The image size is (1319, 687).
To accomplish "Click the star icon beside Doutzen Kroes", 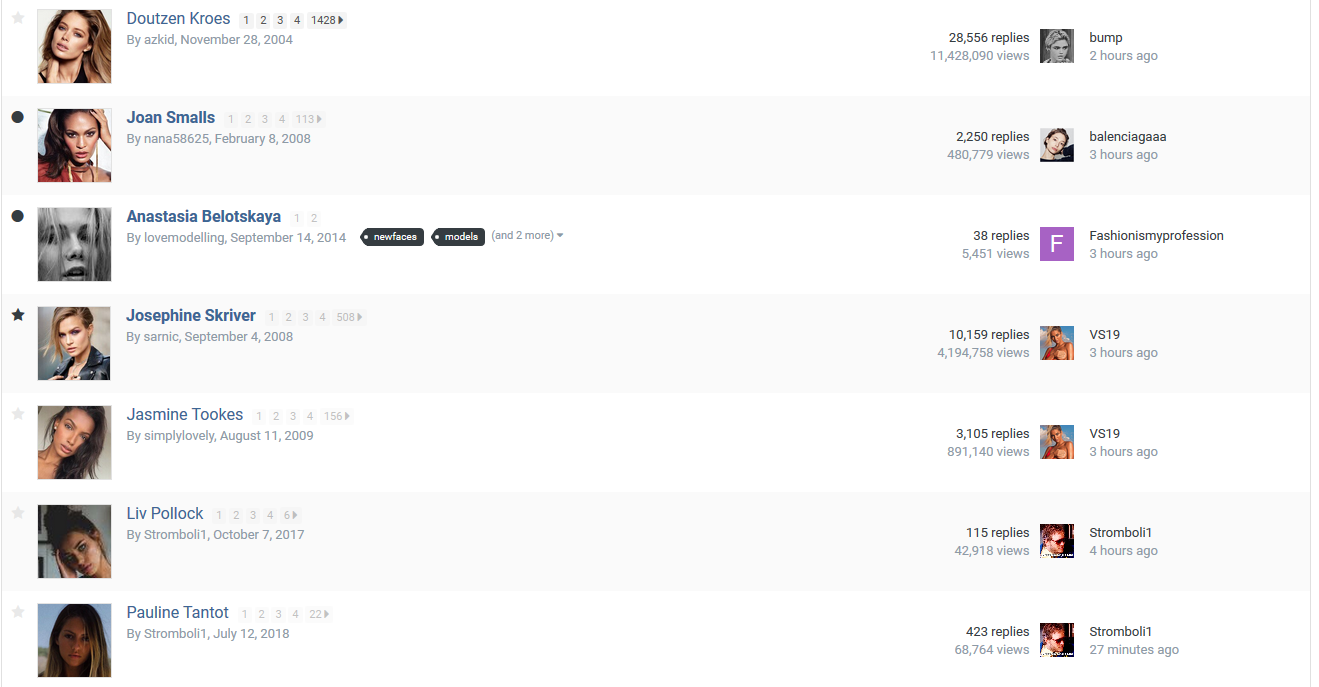I will 18,18.
